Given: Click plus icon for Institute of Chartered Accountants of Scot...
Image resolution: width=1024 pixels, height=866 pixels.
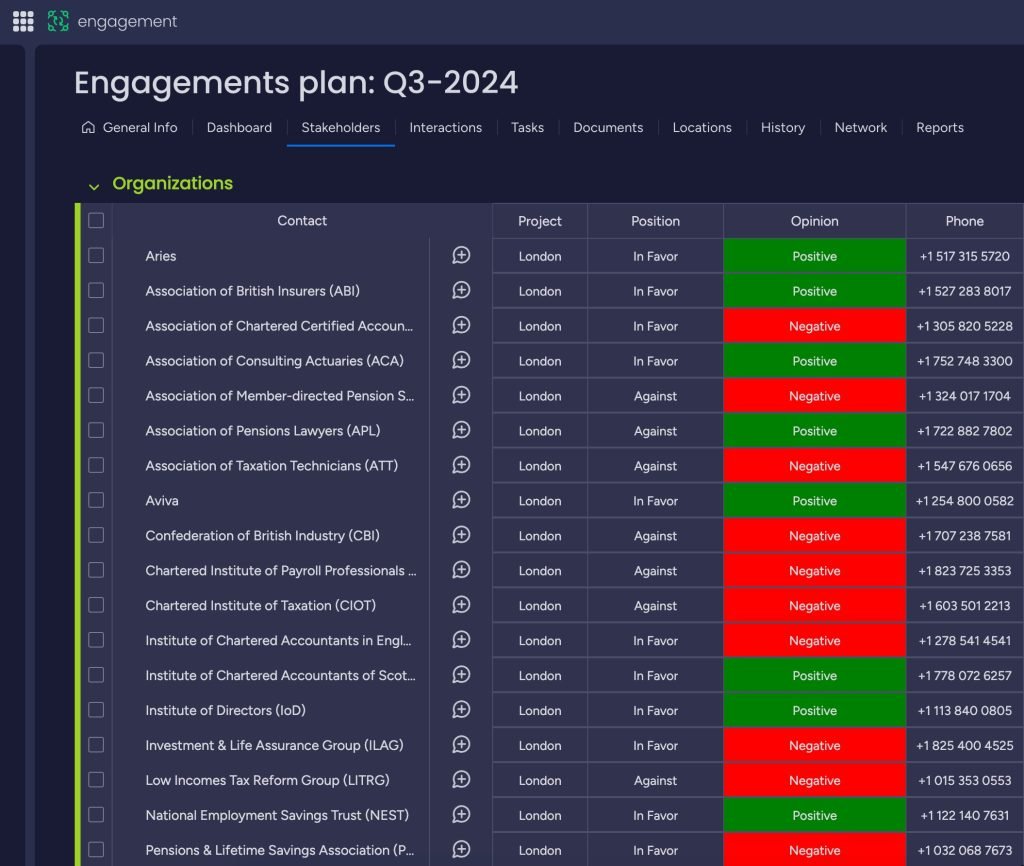Looking at the screenshot, I should pyautogui.click(x=461, y=675).
